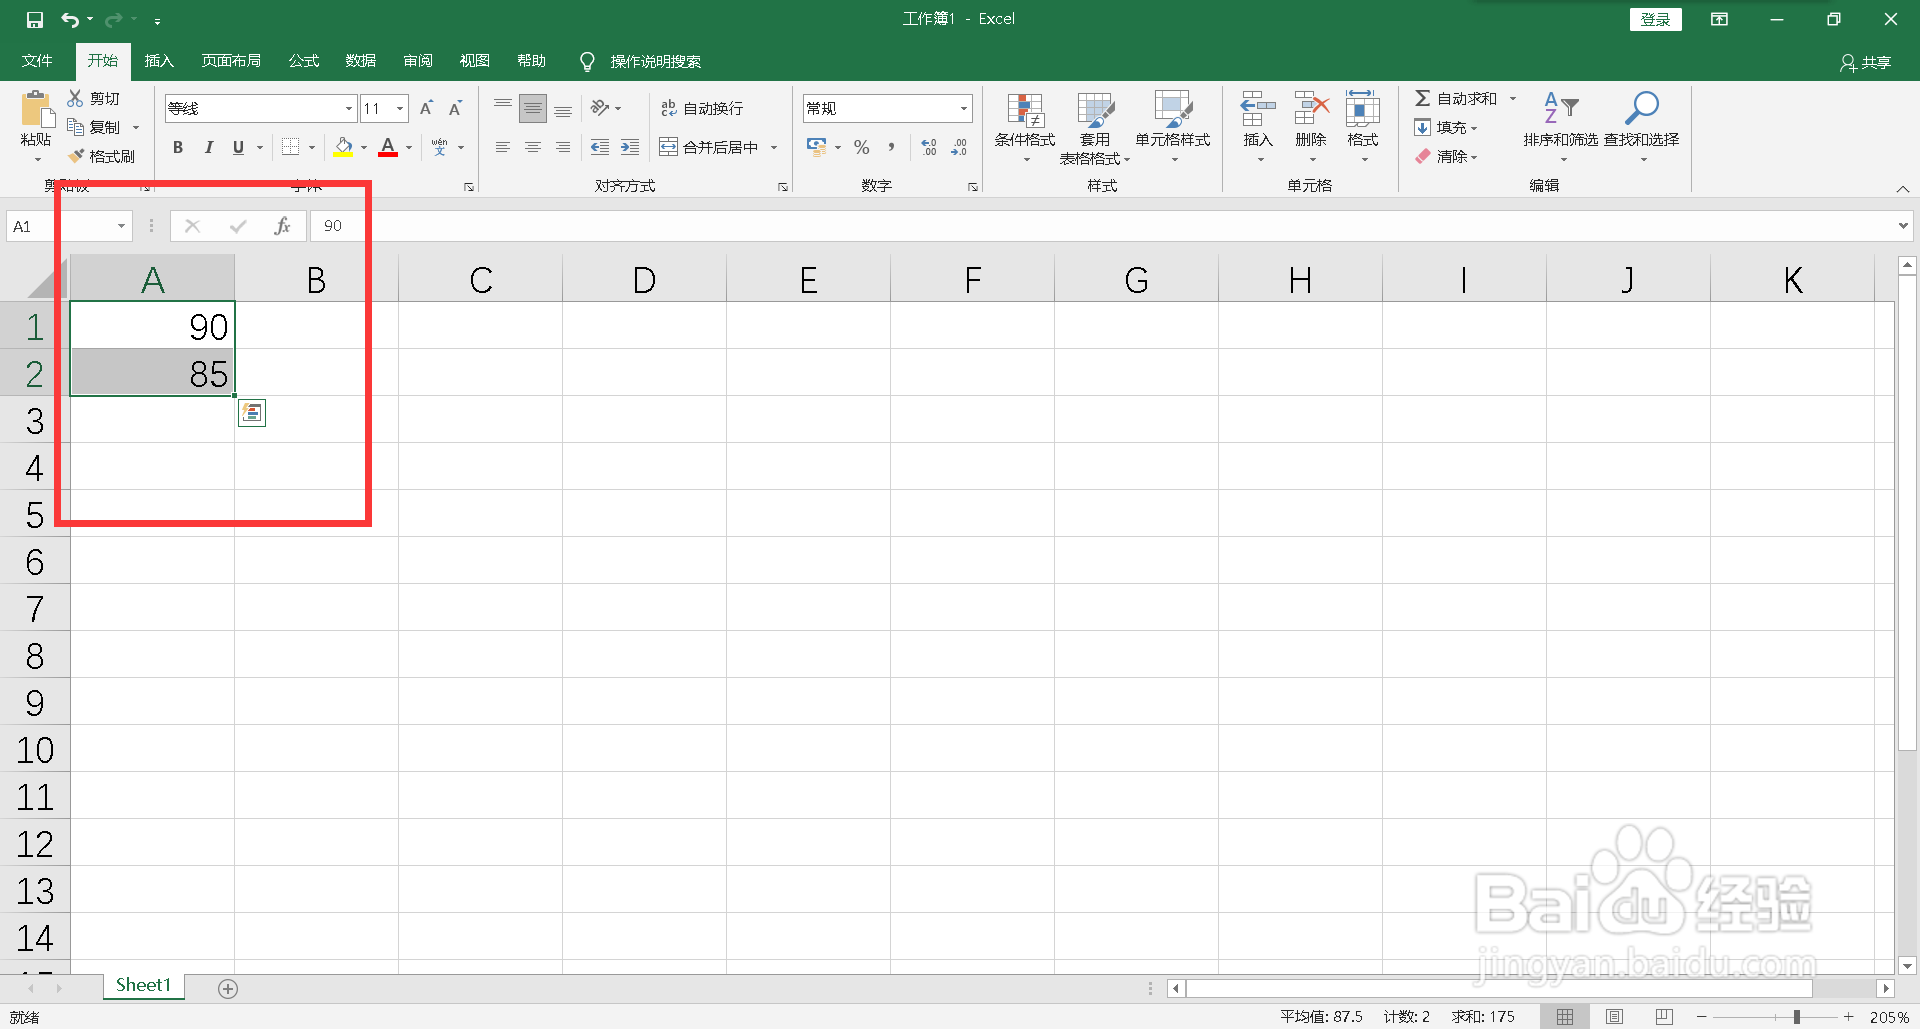Click Copy (复制) button

click(x=94, y=127)
